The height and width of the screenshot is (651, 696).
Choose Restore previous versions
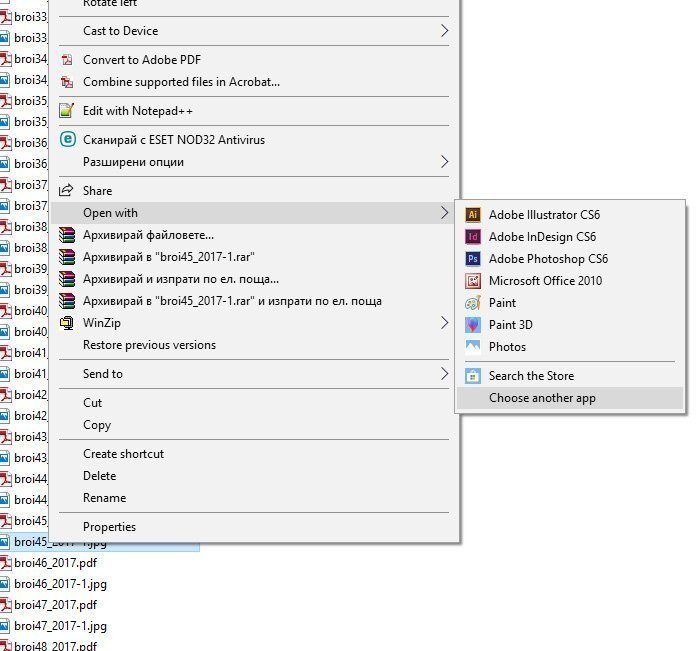point(255,345)
